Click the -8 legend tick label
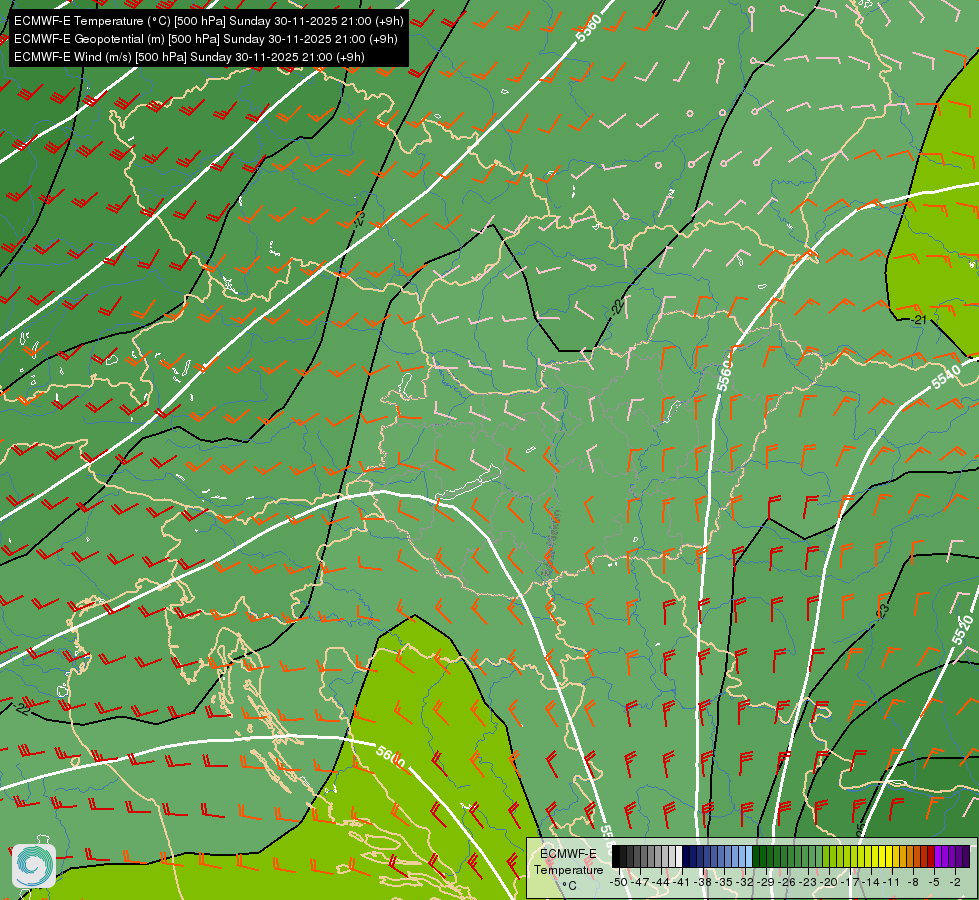This screenshot has height=900, width=979. coord(913,882)
